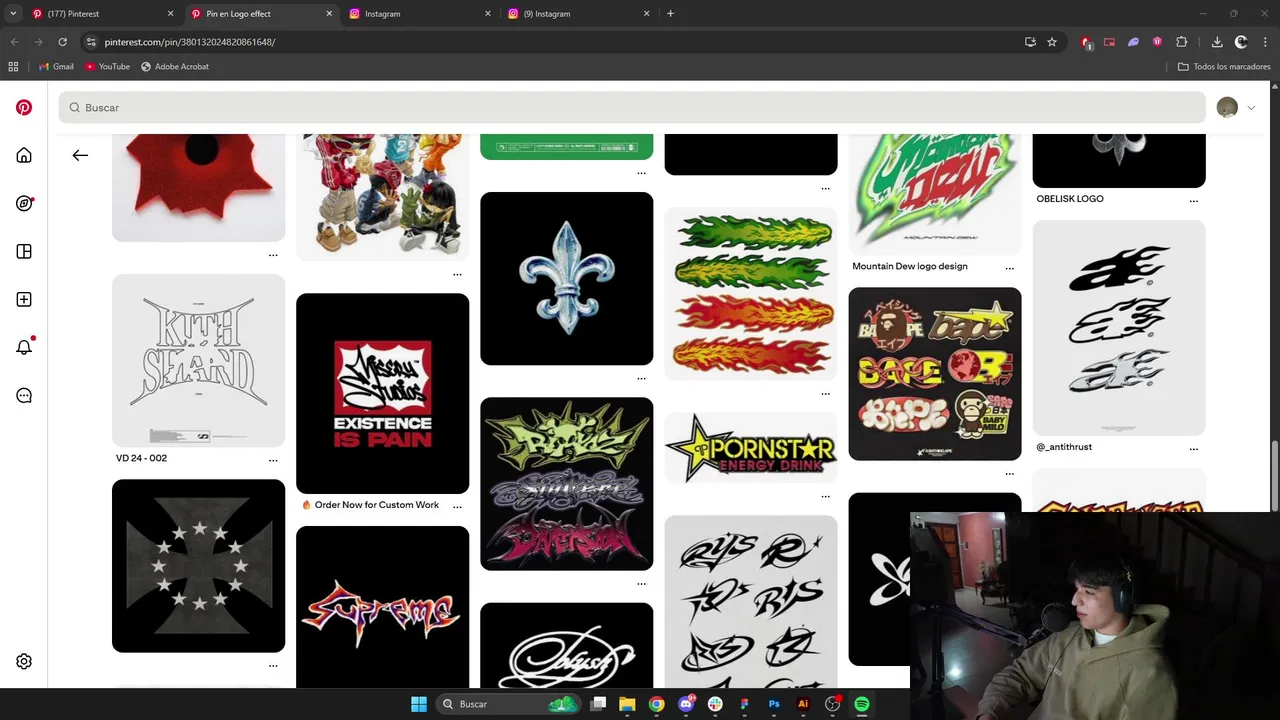Open more options under OBELISK LOGO
This screenshot has width=1280, height=720.
[1193, 200]
